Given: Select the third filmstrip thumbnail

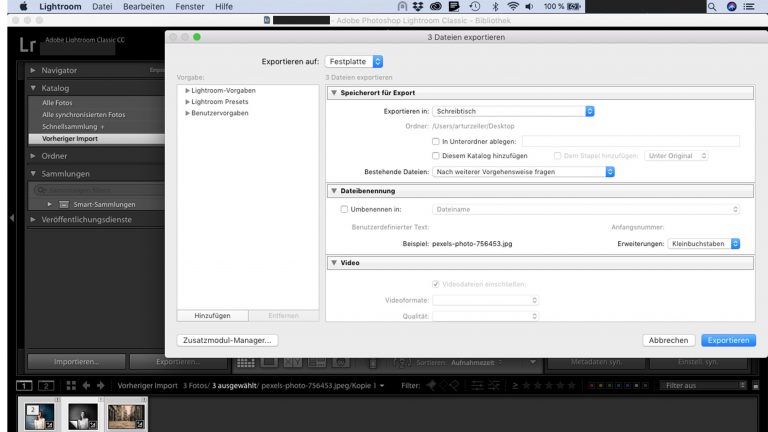Looking at the screenshot, I should click(124, 414).
